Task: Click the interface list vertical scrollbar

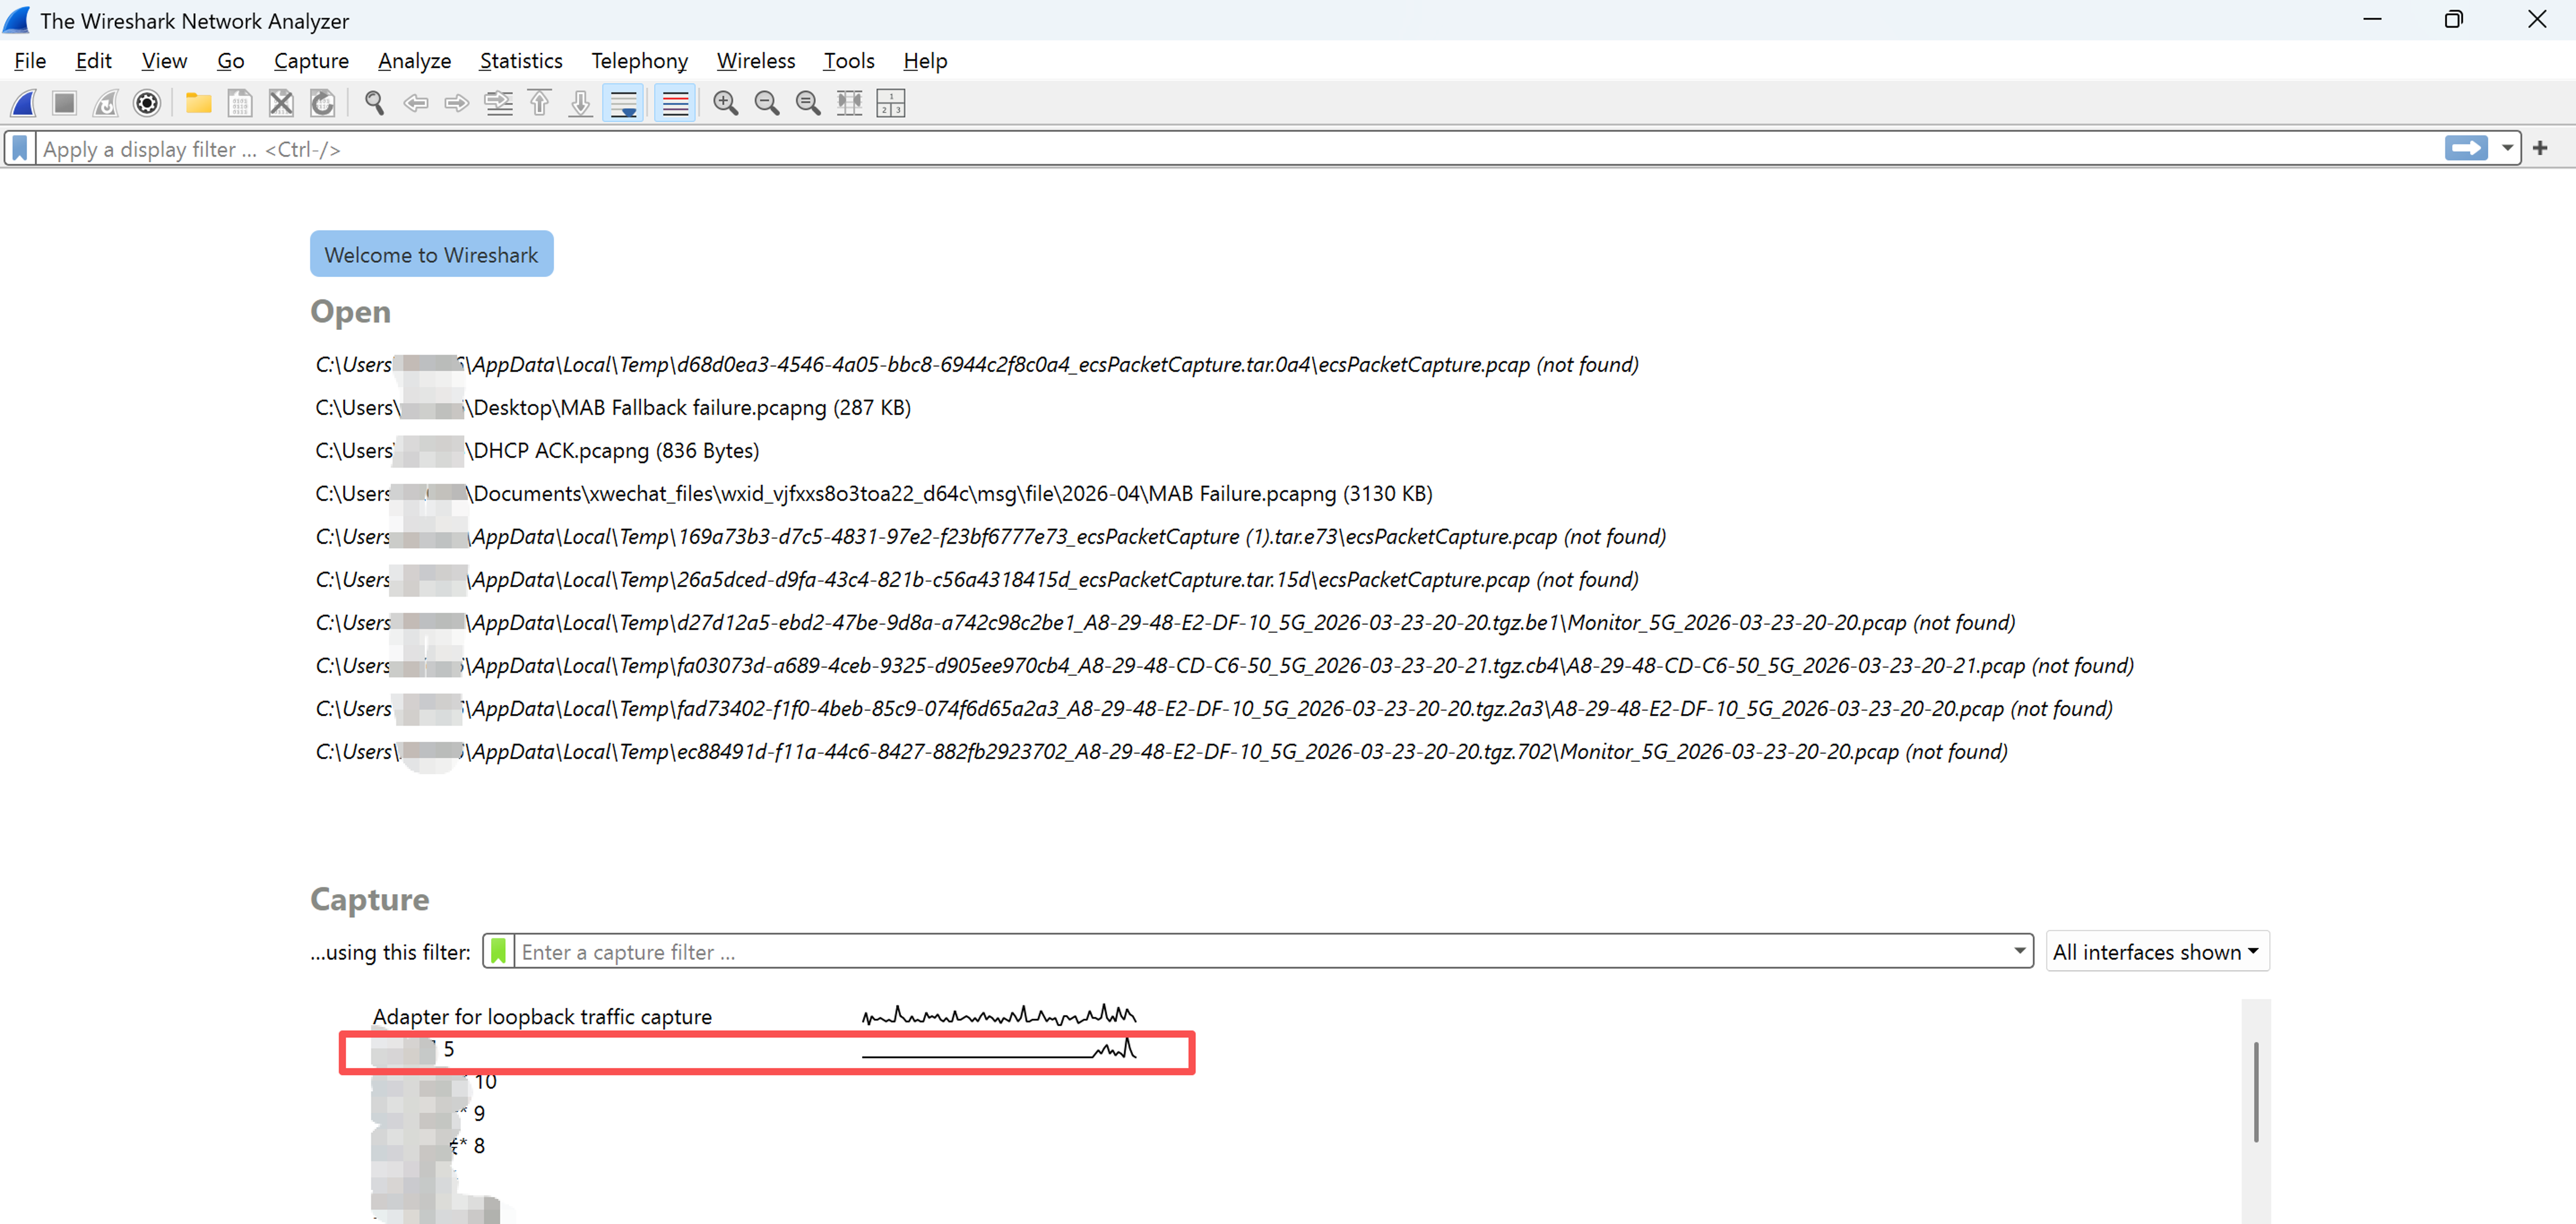Action: coord(2256,1091)
